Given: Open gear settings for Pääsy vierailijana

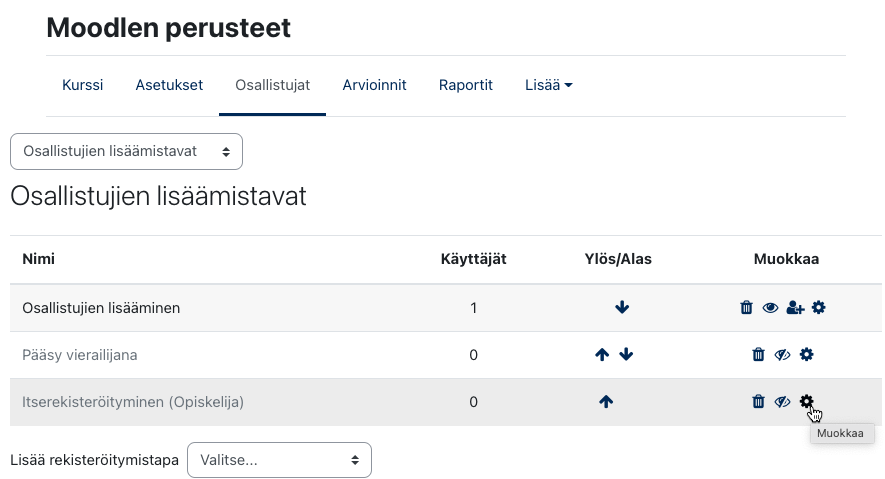Looking at the screenshot, I should 807,354.
